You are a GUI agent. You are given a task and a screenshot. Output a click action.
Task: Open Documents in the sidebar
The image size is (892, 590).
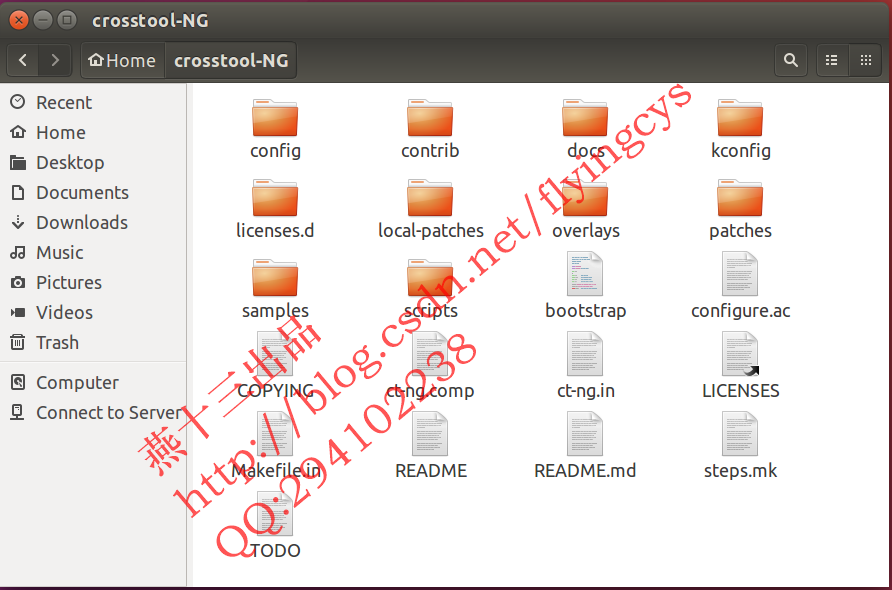coord(93,193)
